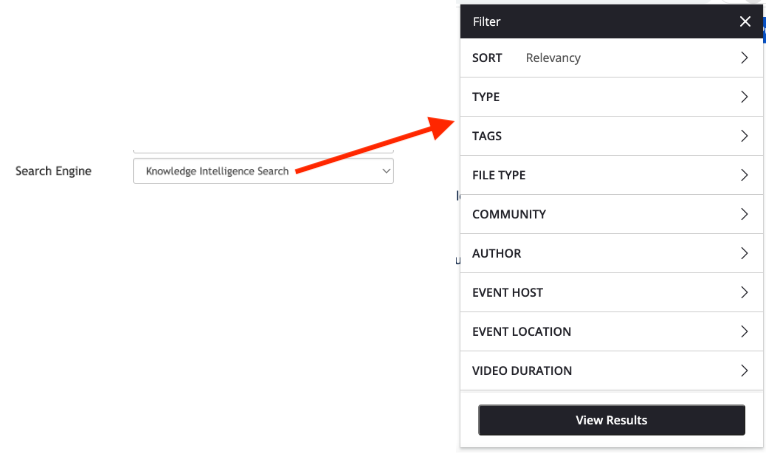Click the EVENT HOST chevron arrow
This screenshot has height=454, width=767.
pyautogui.click(x=744, y=293)
